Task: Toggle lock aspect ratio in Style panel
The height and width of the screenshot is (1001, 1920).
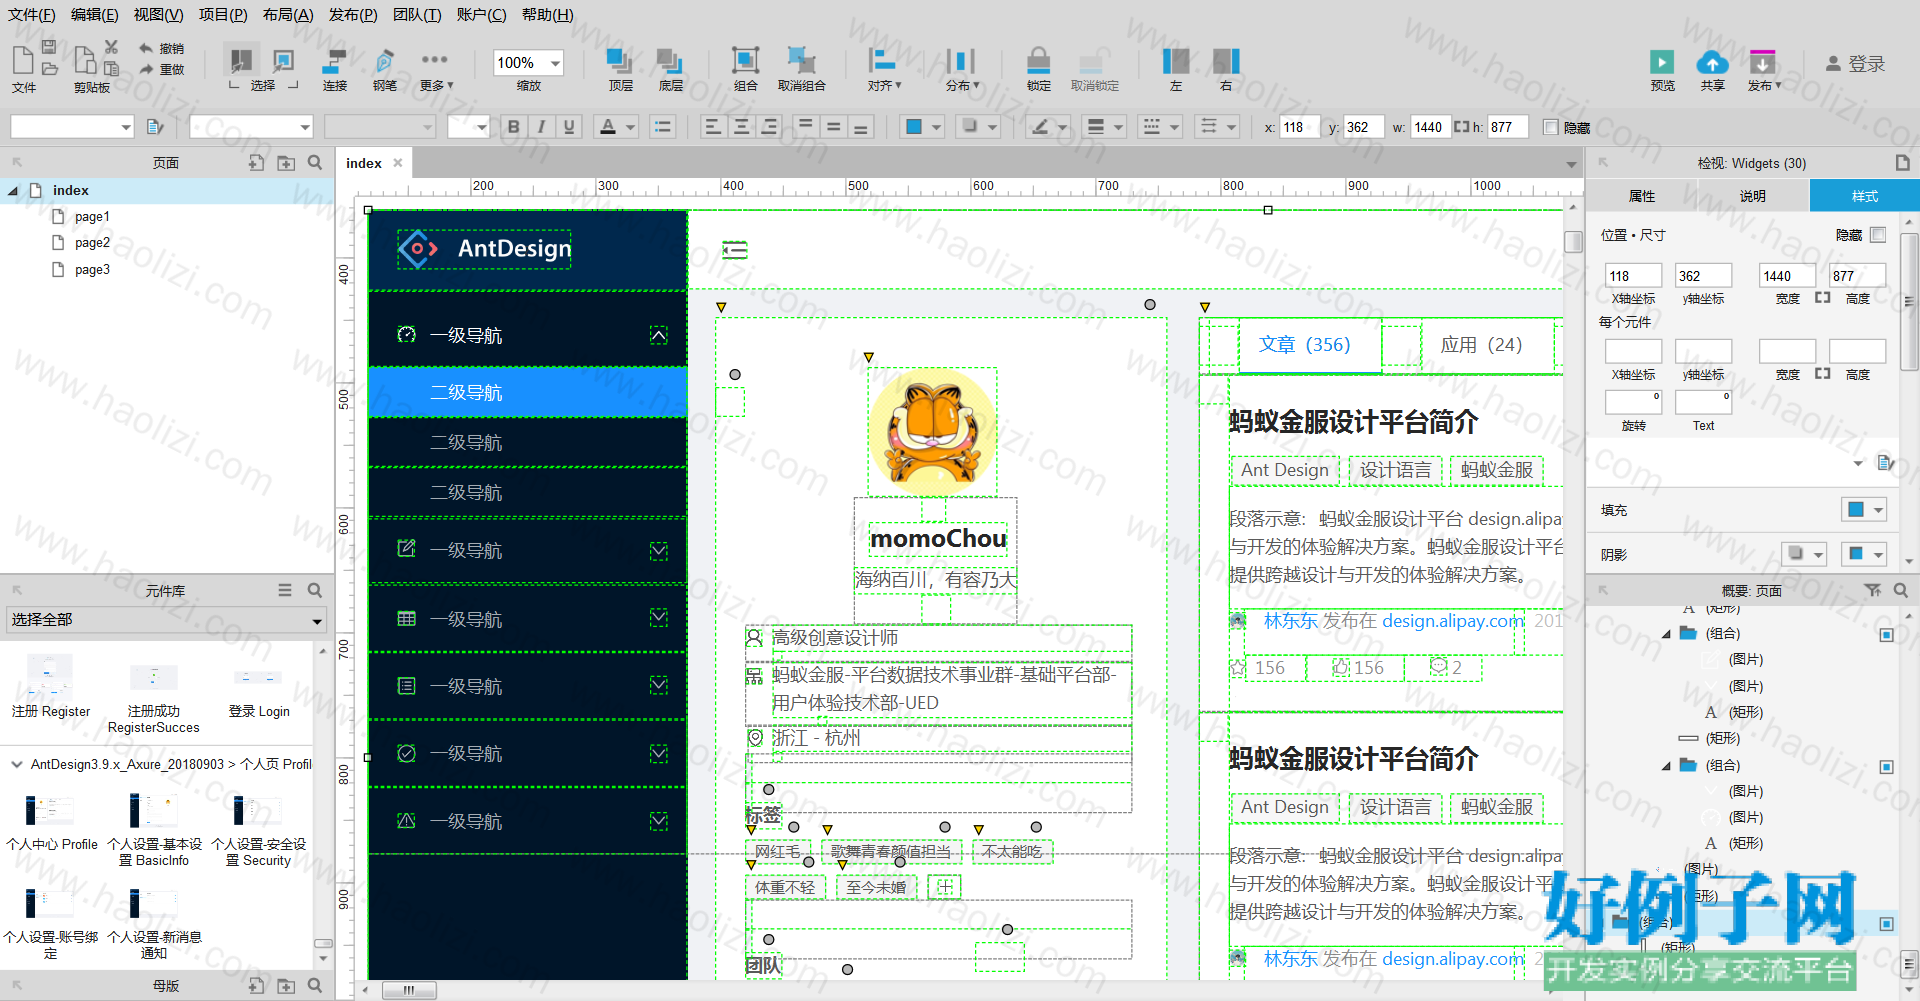Action: click(1823, 298)
